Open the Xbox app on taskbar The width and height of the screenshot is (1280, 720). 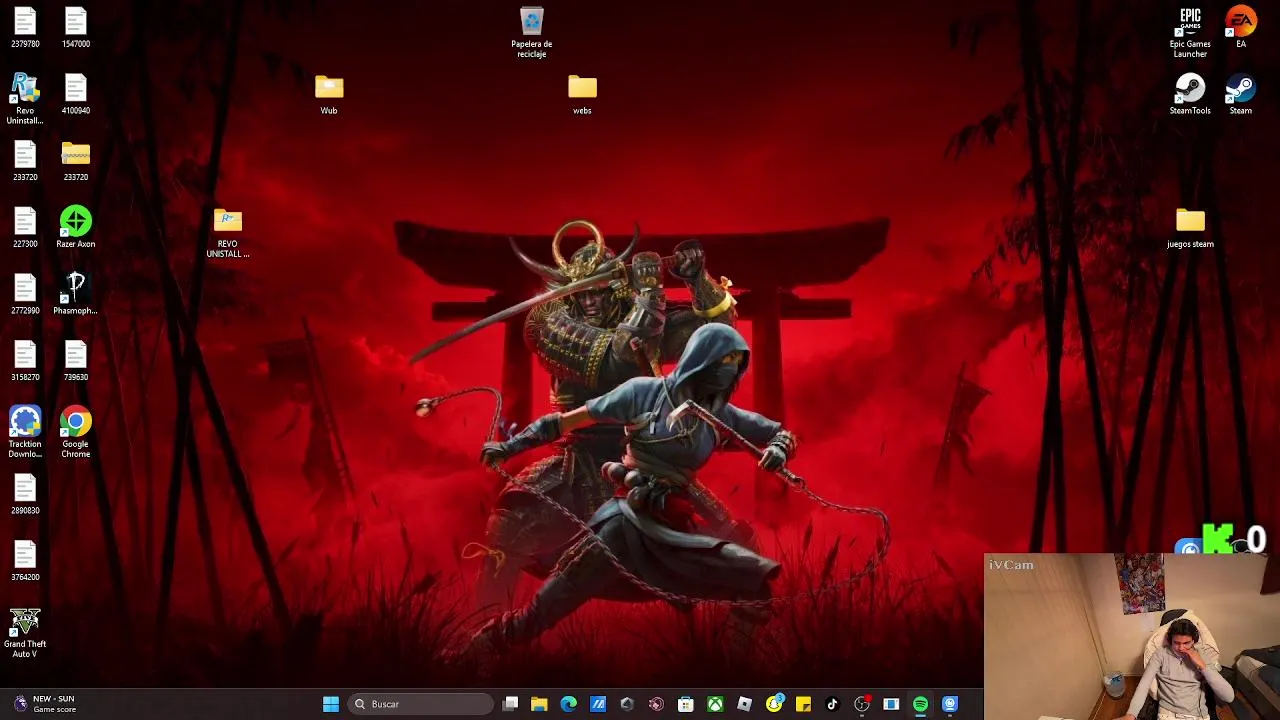[x=715, y=704]
